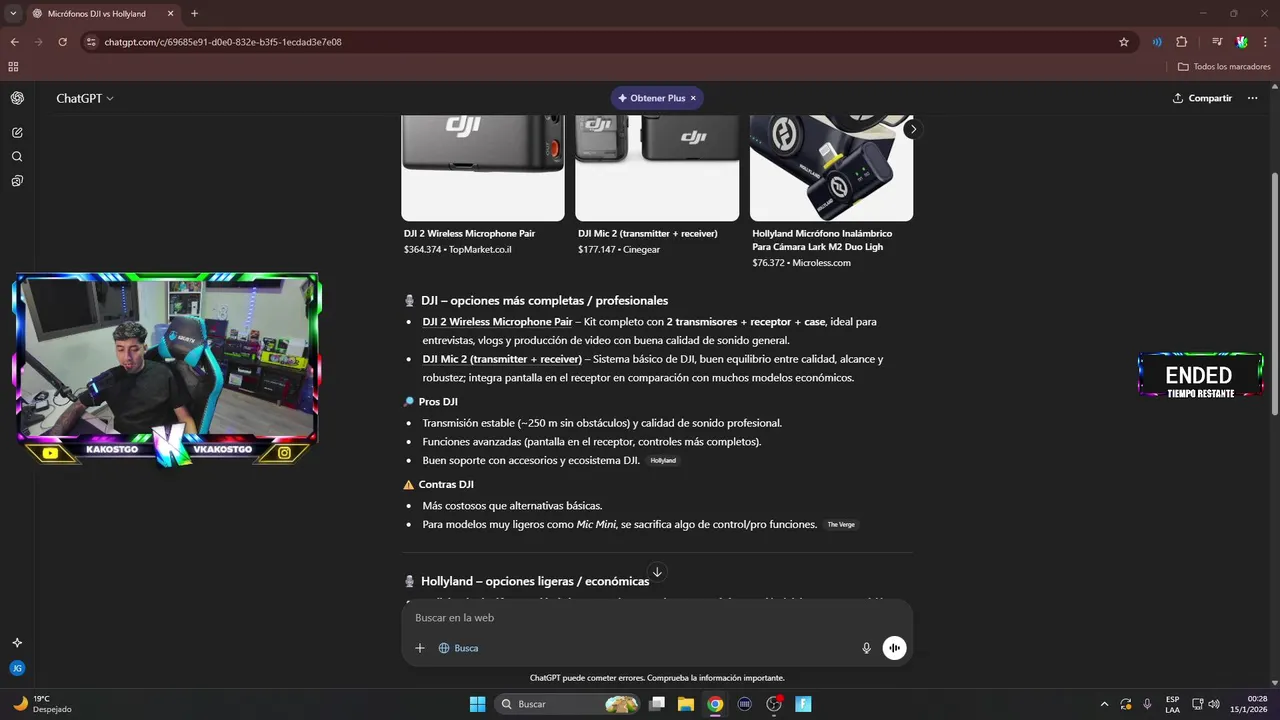Dismiss the Obtener Plus banner
The height and width of the screenshot is (720, 1280).
coord(693,98)
